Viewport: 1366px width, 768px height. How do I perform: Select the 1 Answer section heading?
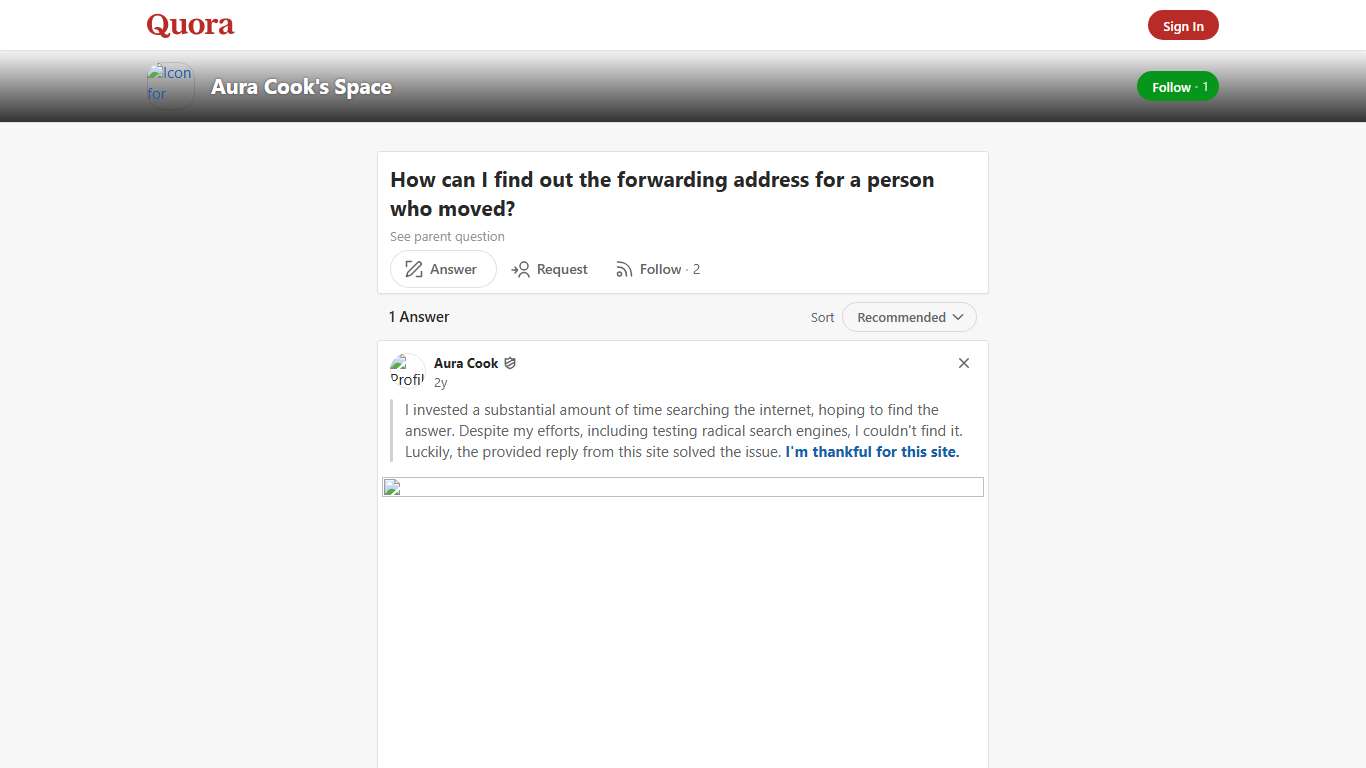point(418,316)
